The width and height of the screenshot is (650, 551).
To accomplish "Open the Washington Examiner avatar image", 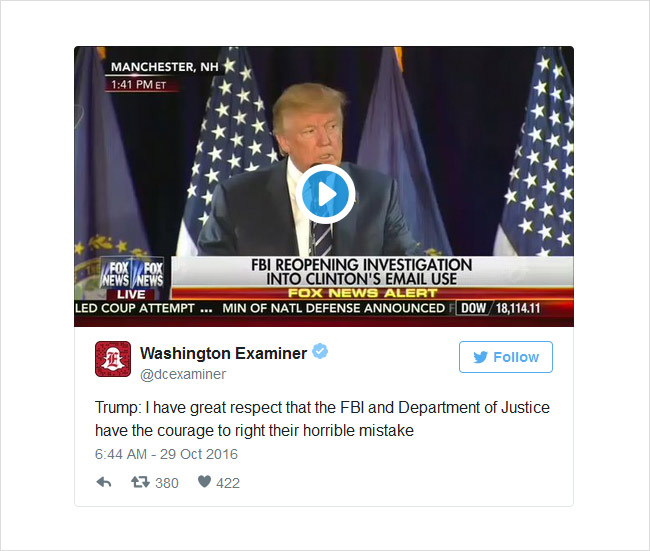I will (x=113, y=359).
